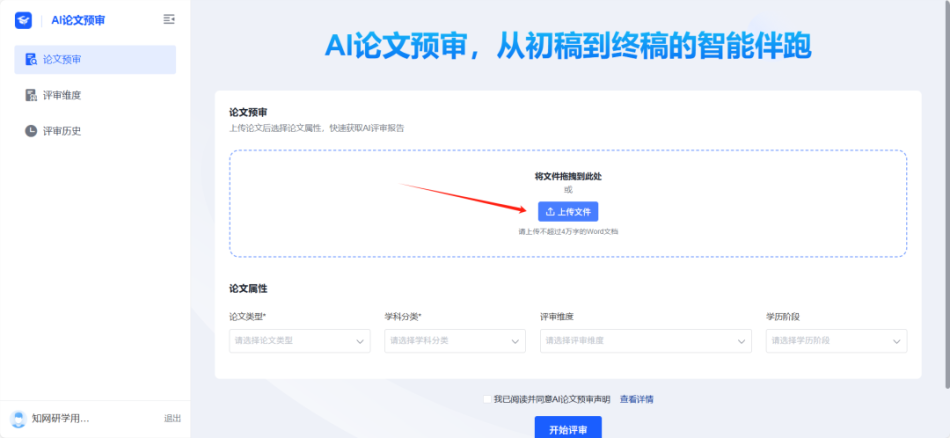Click the dashed file drop area

point(400,230)
